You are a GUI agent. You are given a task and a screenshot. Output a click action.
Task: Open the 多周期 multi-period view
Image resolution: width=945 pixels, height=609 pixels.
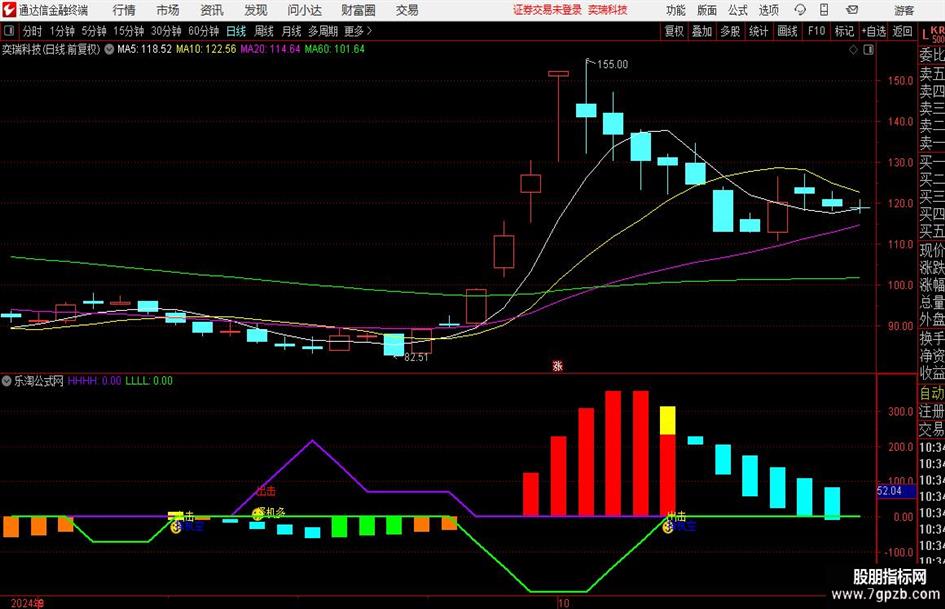point(323,31)
